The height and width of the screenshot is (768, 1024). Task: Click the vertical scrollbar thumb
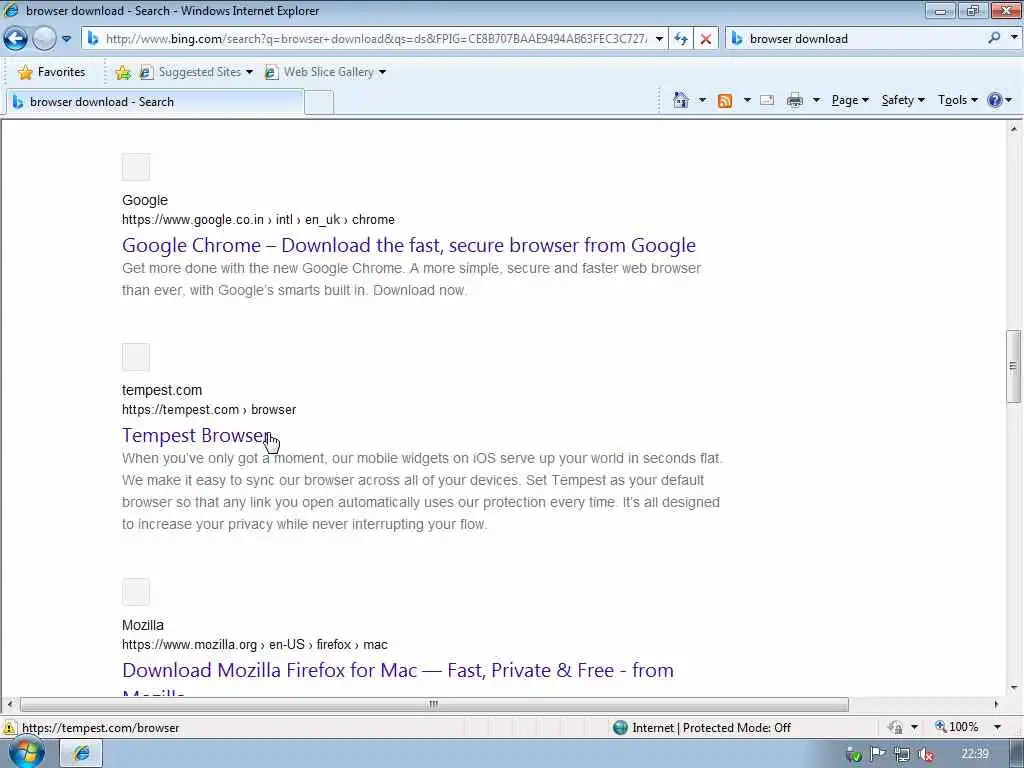pos(1014,366)
